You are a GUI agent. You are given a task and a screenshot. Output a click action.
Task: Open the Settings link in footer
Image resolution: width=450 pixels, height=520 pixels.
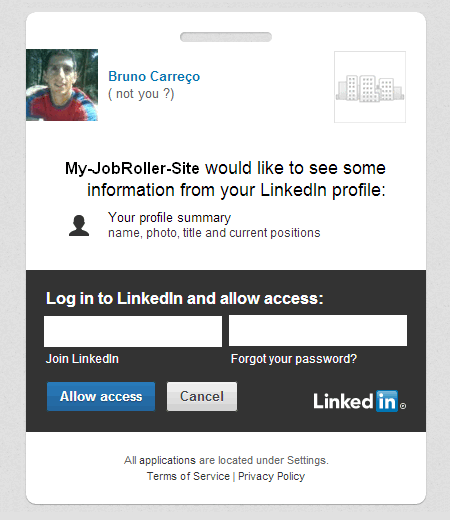tap(307, 460)
